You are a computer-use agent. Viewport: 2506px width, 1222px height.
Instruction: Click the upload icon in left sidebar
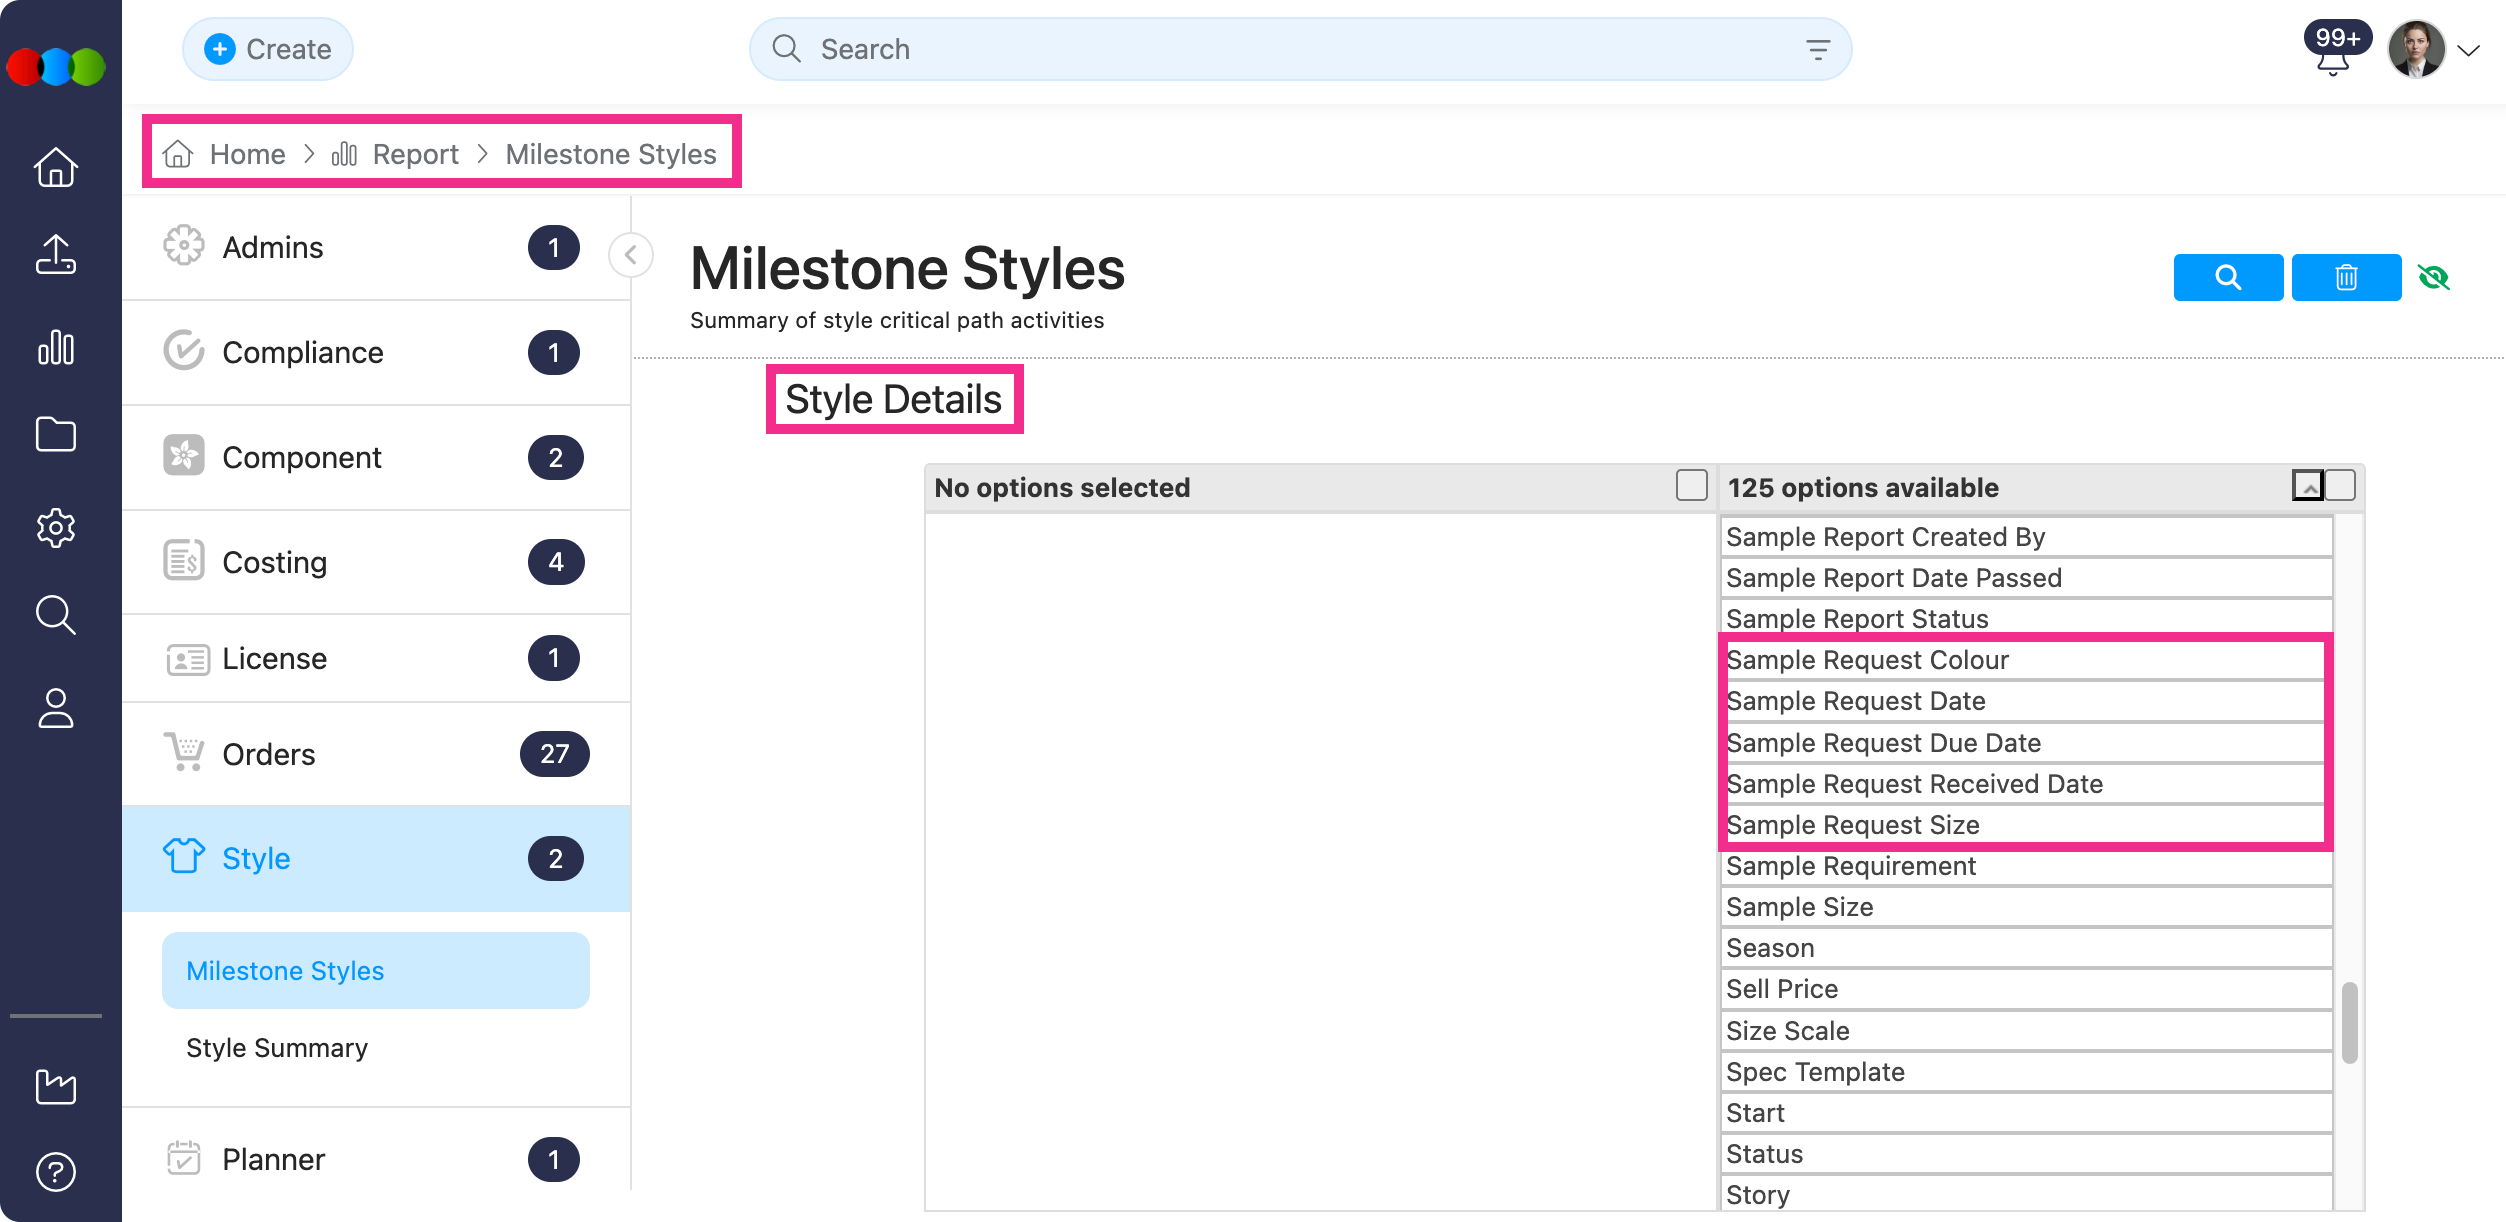click(x=56, y=254)
